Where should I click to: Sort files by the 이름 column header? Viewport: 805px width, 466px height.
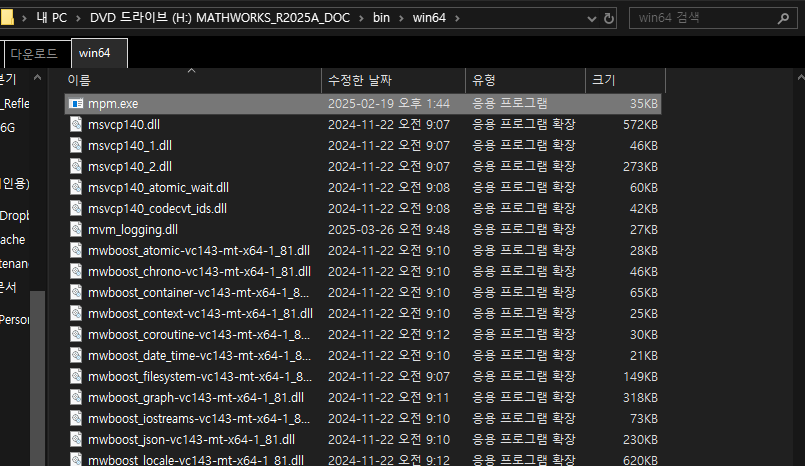point(78,80)
